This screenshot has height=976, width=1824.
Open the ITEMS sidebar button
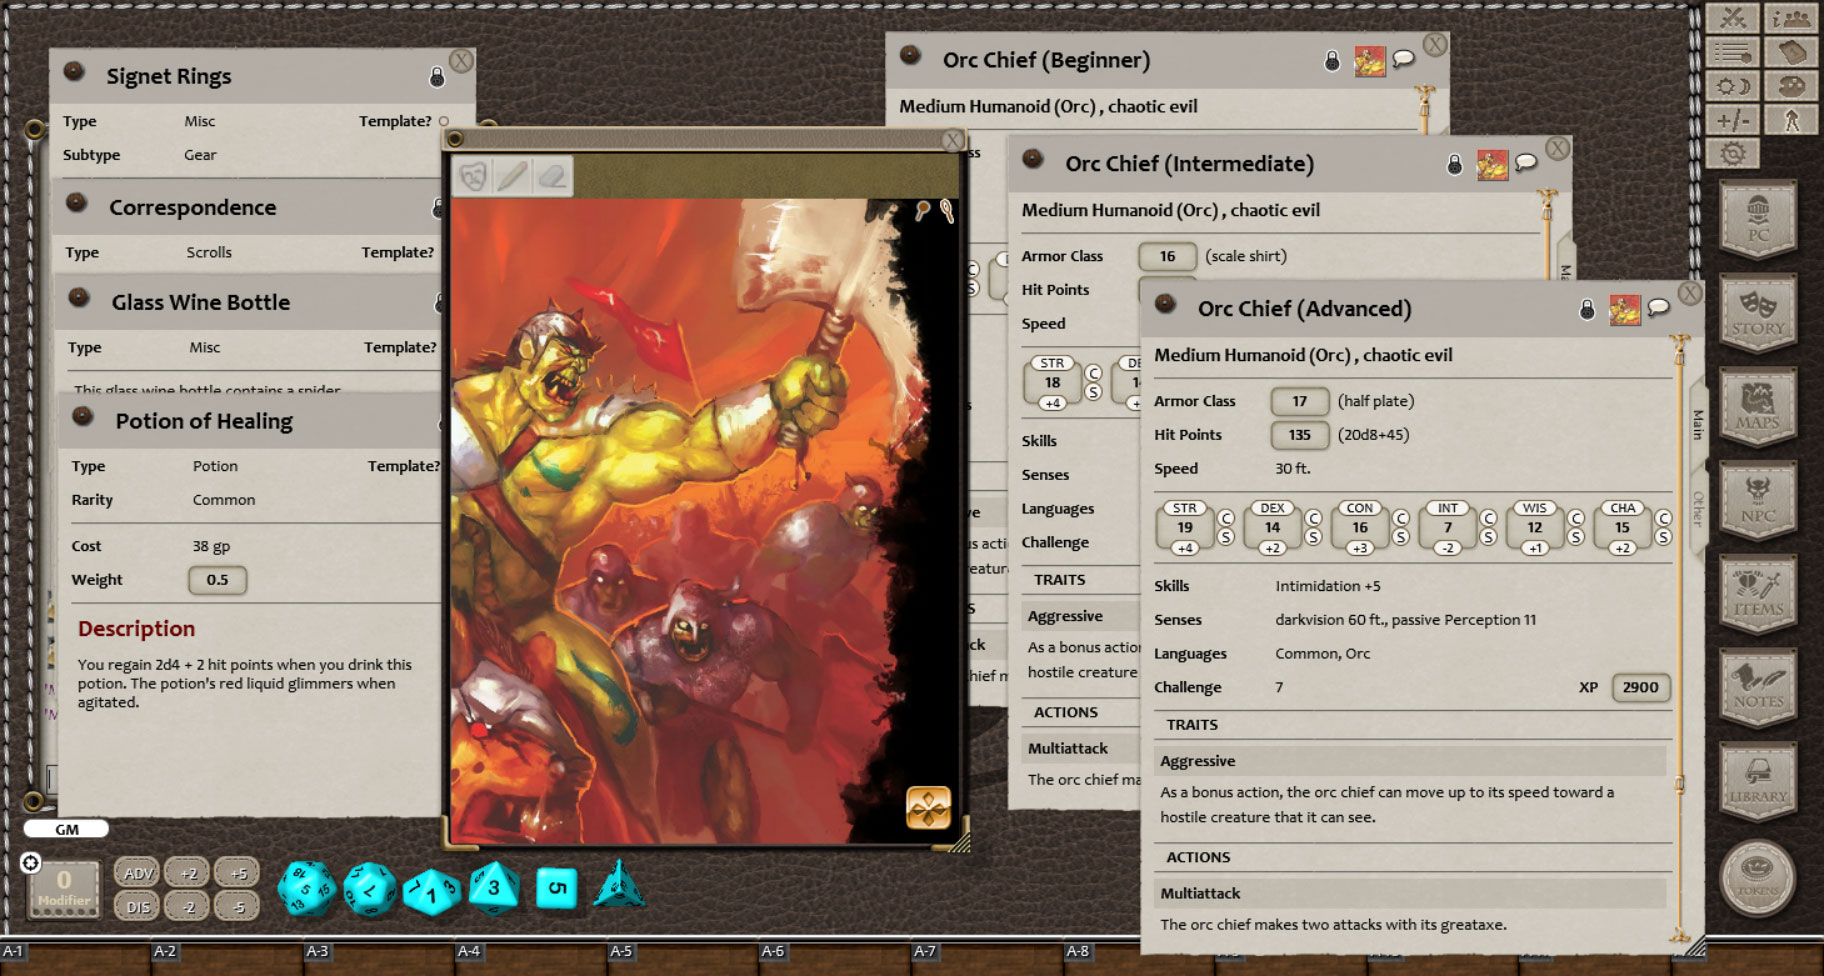(1757, 594)
